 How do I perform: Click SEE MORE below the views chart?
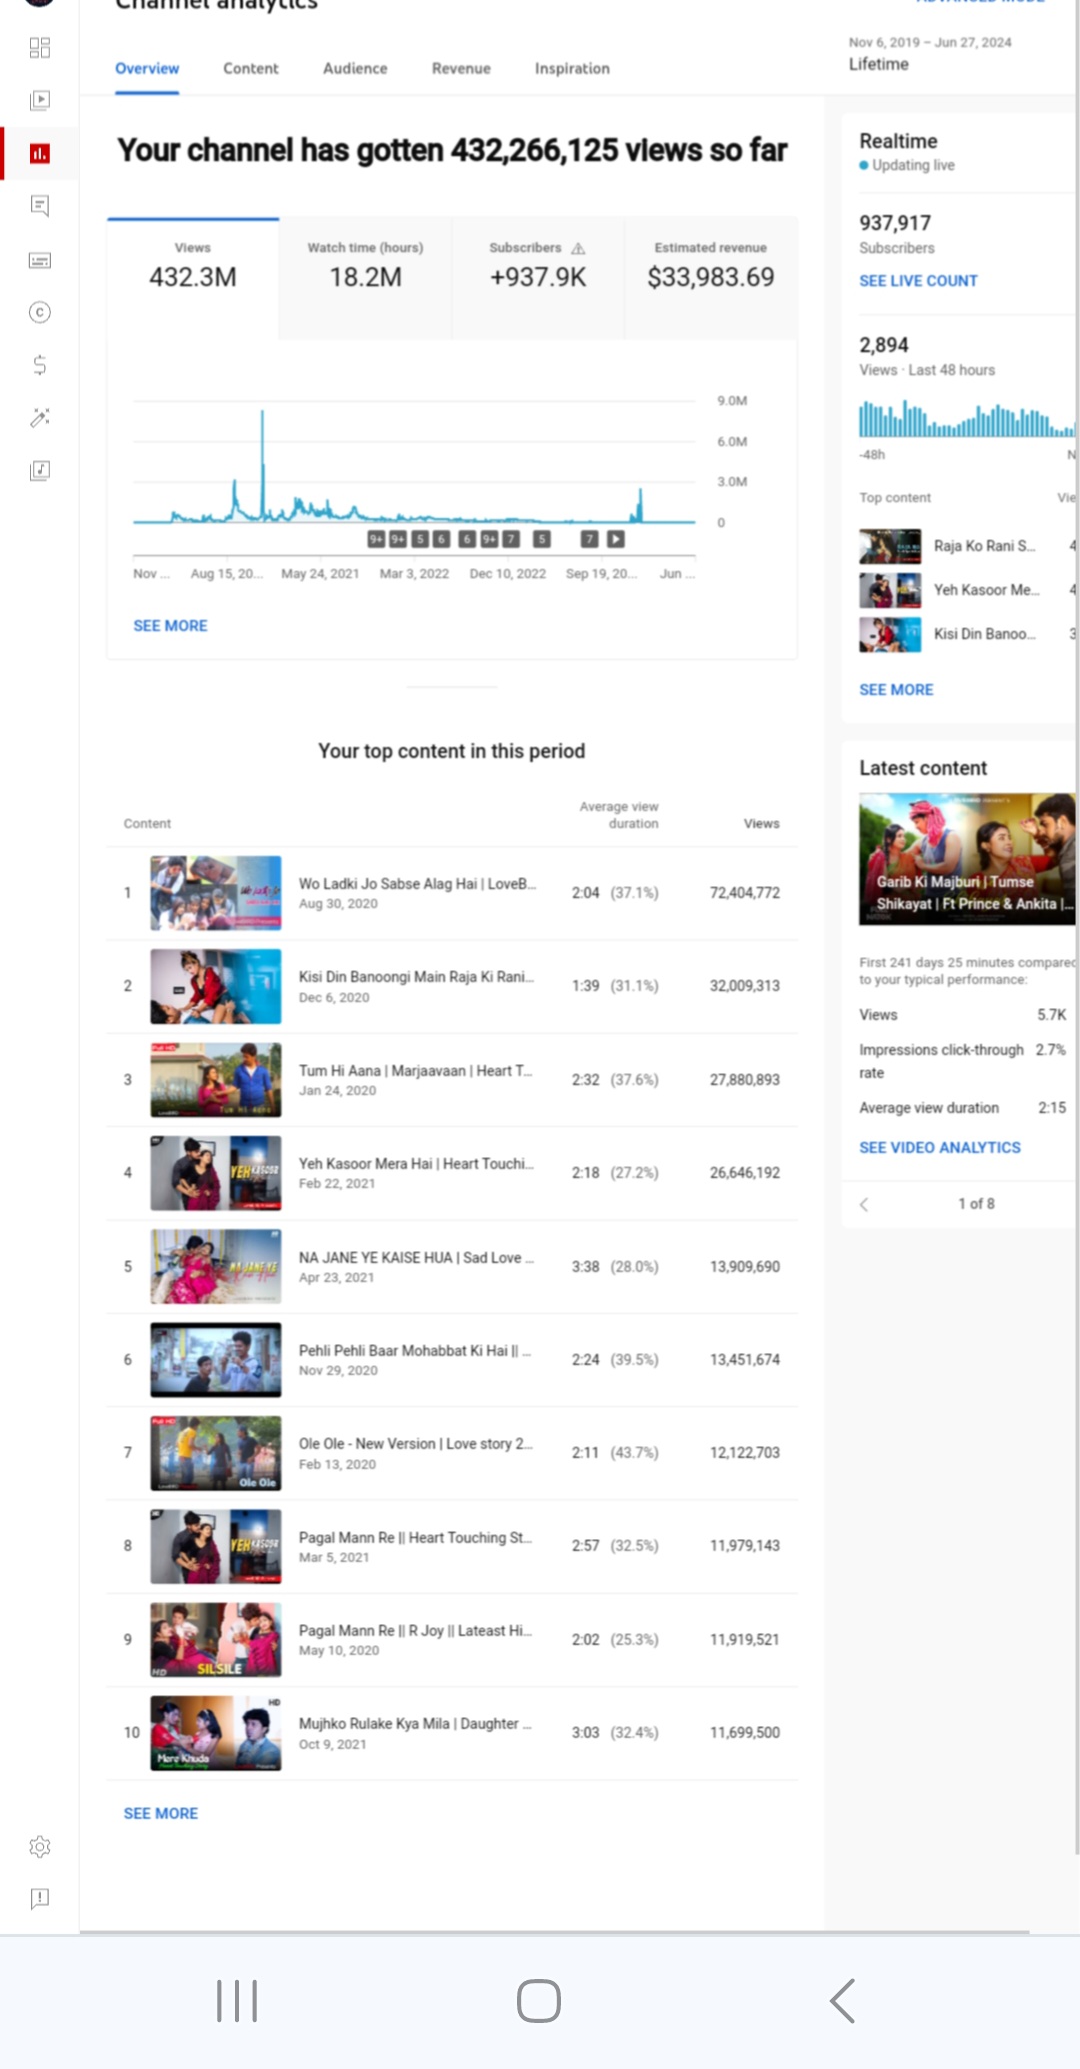(x=171, y=626)
